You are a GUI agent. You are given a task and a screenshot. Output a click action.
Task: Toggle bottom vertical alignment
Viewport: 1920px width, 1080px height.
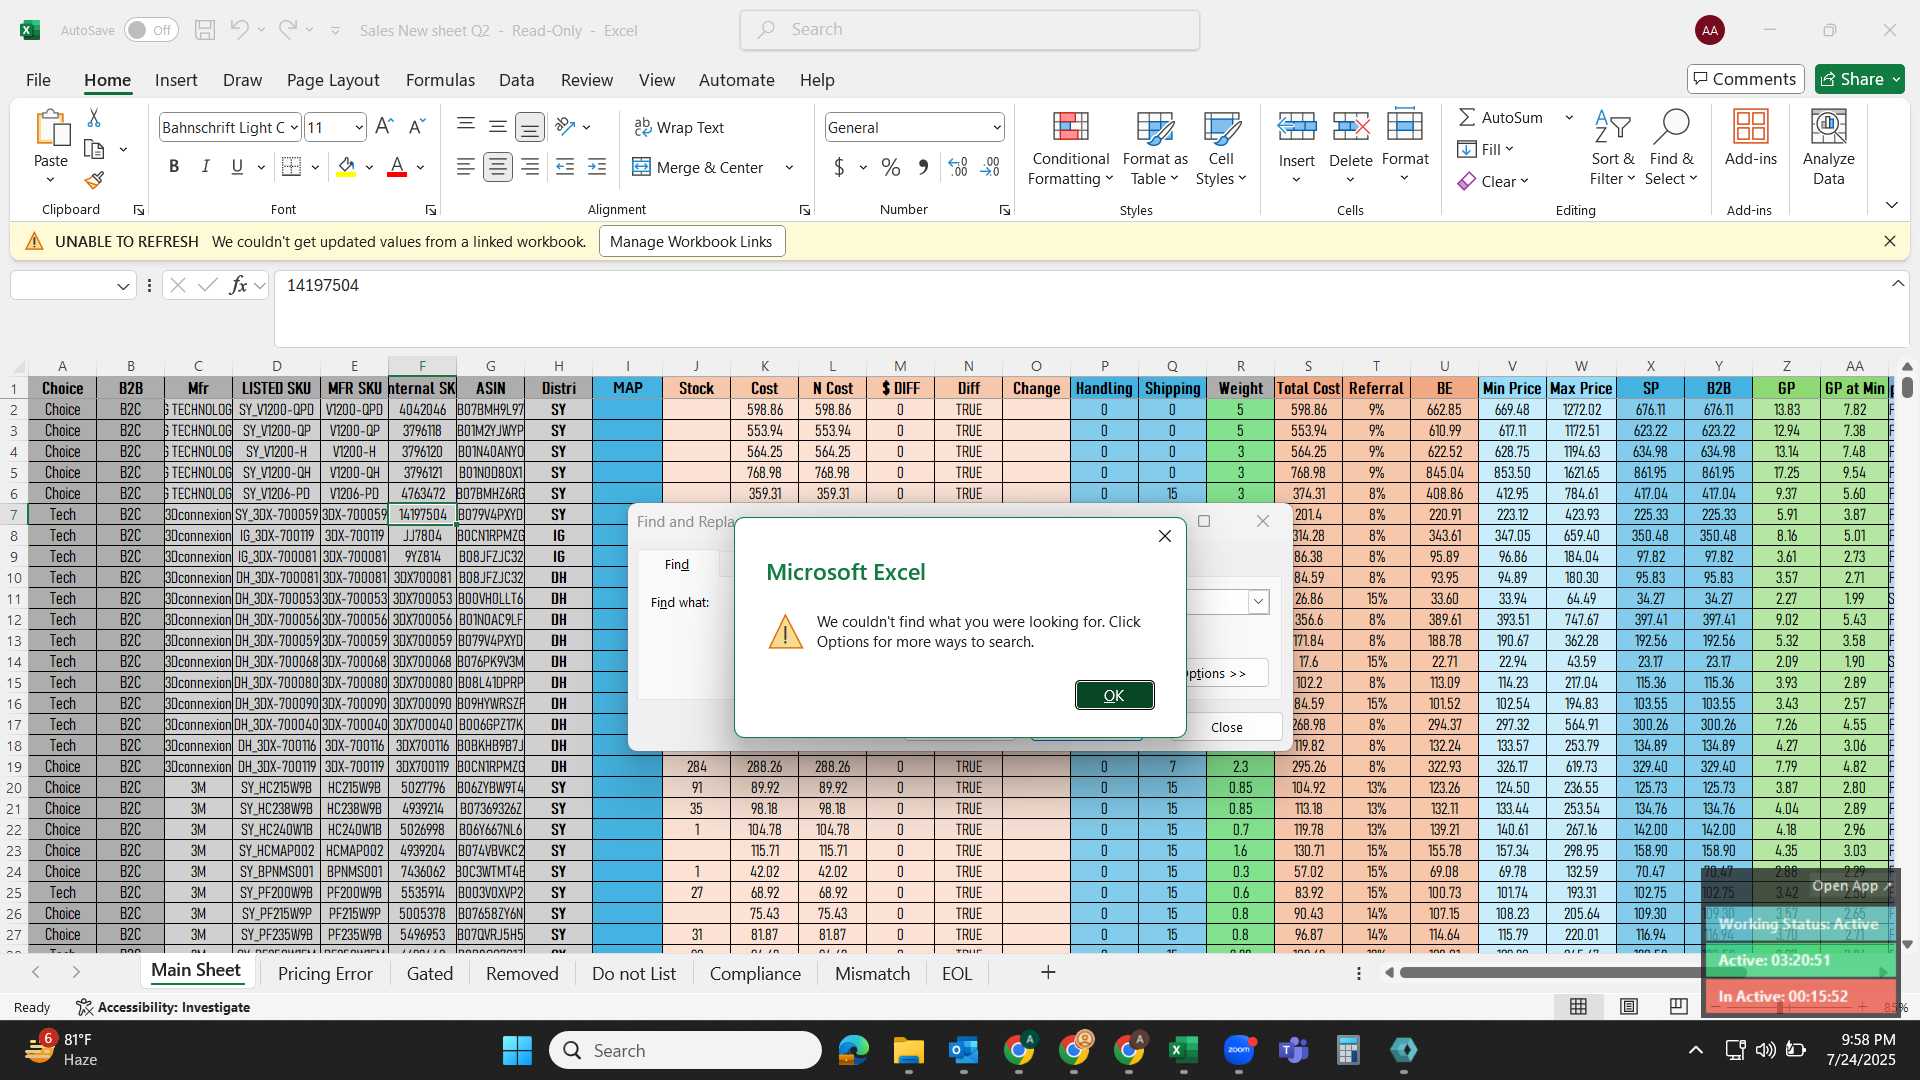530,127
